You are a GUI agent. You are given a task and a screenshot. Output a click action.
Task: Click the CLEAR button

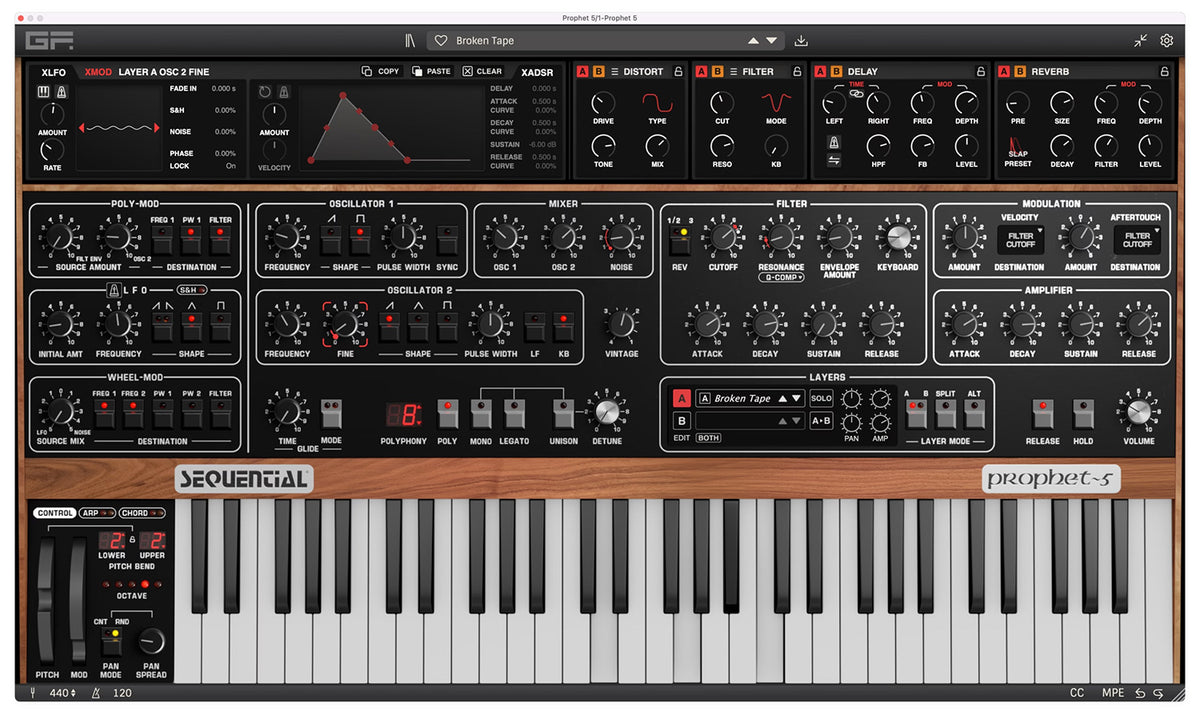click(482, 71)
